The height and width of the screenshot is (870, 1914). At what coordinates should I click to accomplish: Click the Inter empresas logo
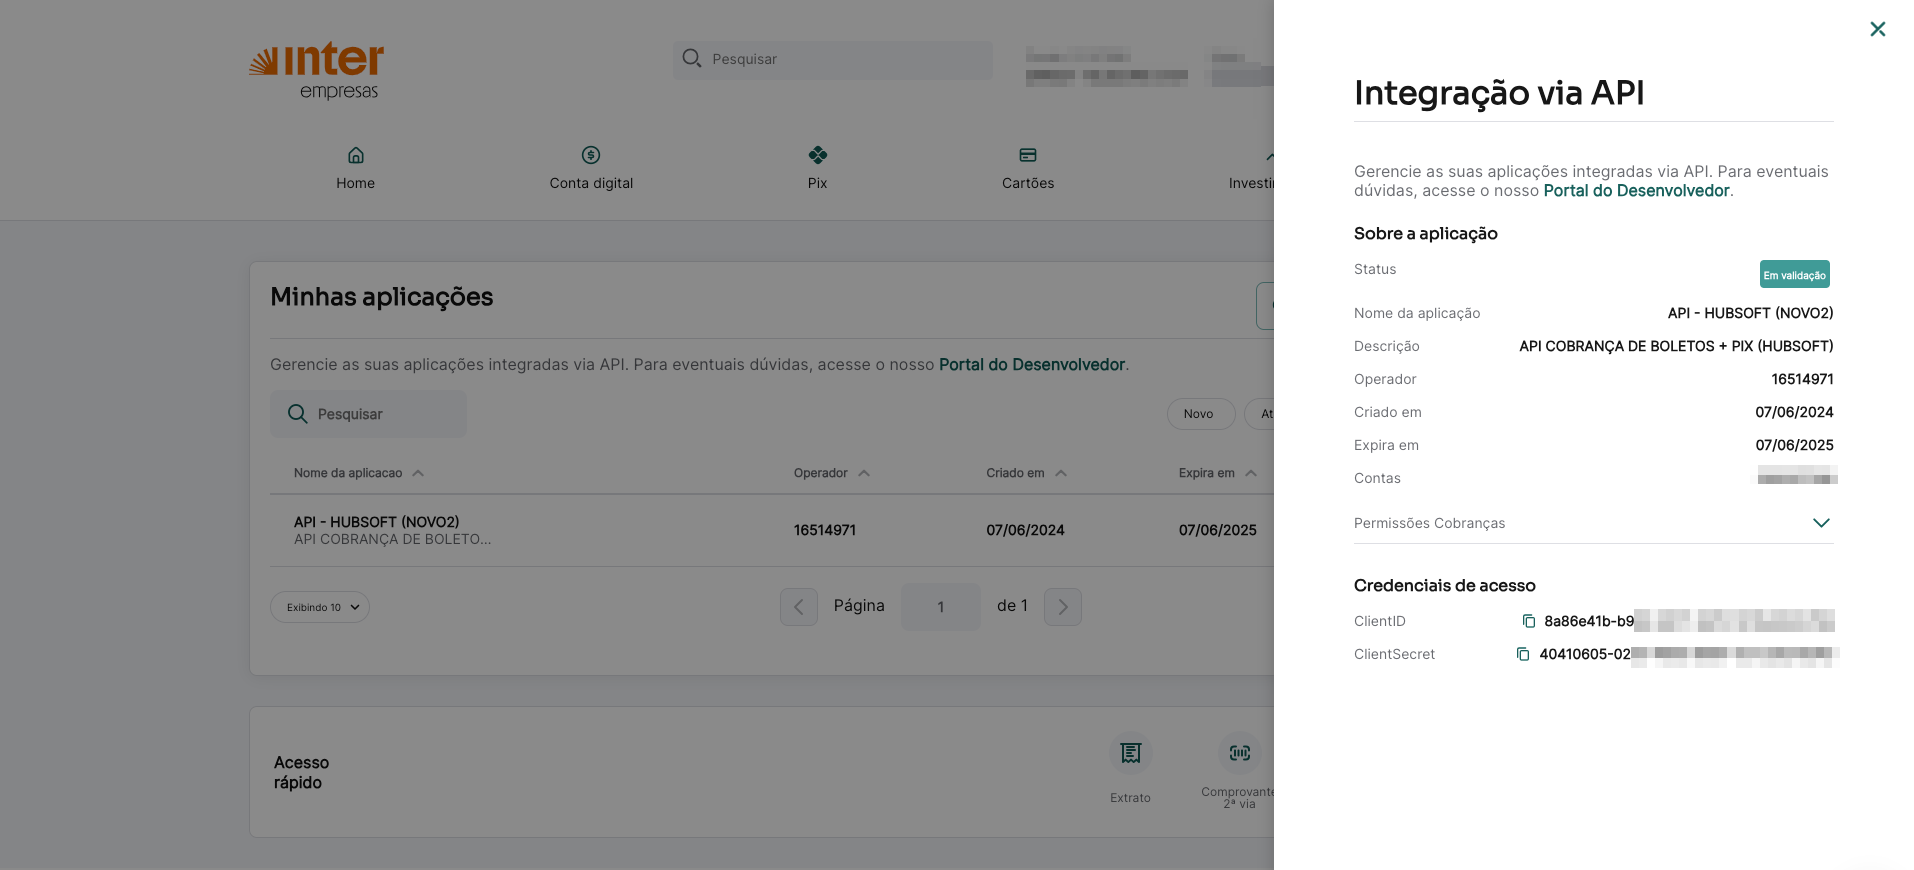317,70
